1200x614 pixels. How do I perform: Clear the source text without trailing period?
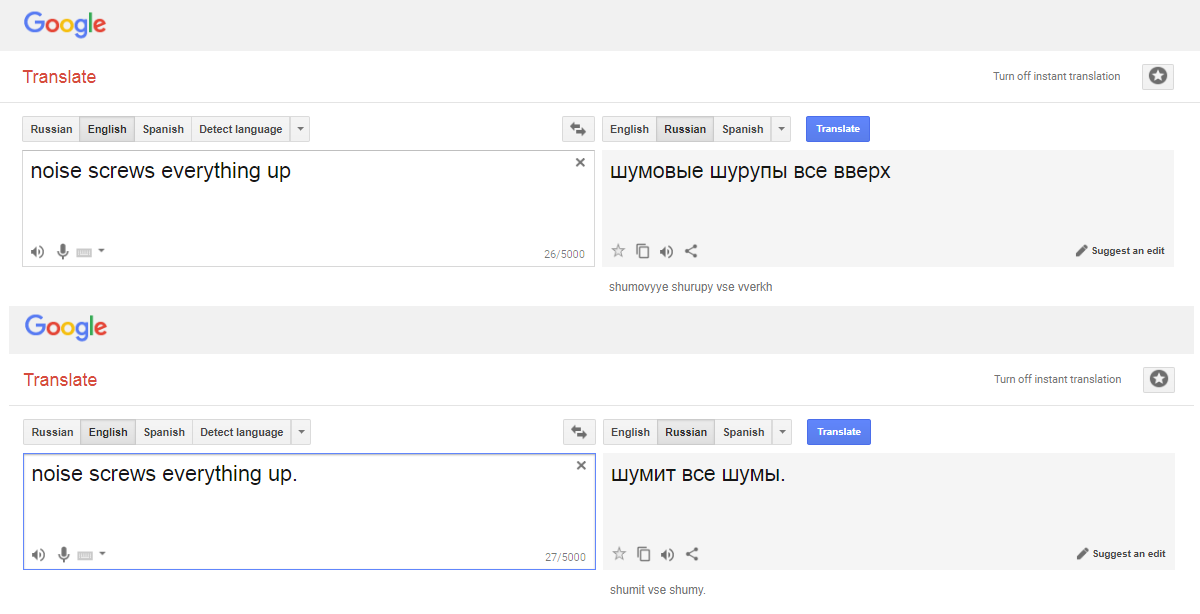pyautogui.click(x=580, y=163)
